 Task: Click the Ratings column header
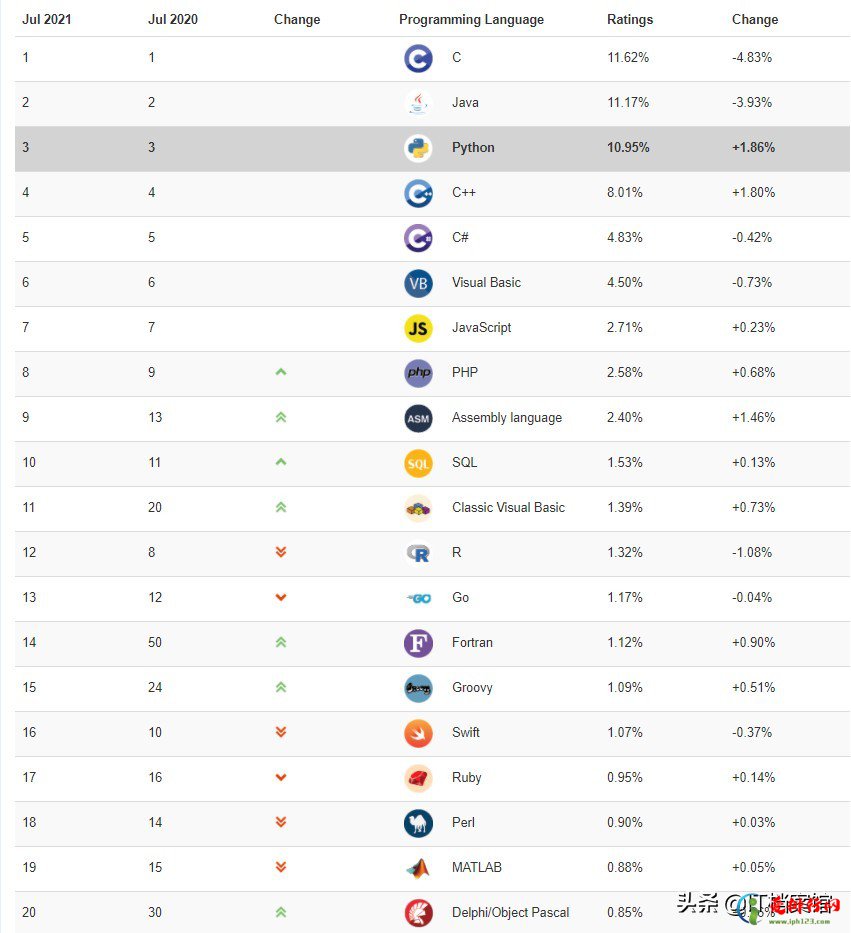pyautogui.click(x=630, y=20)
